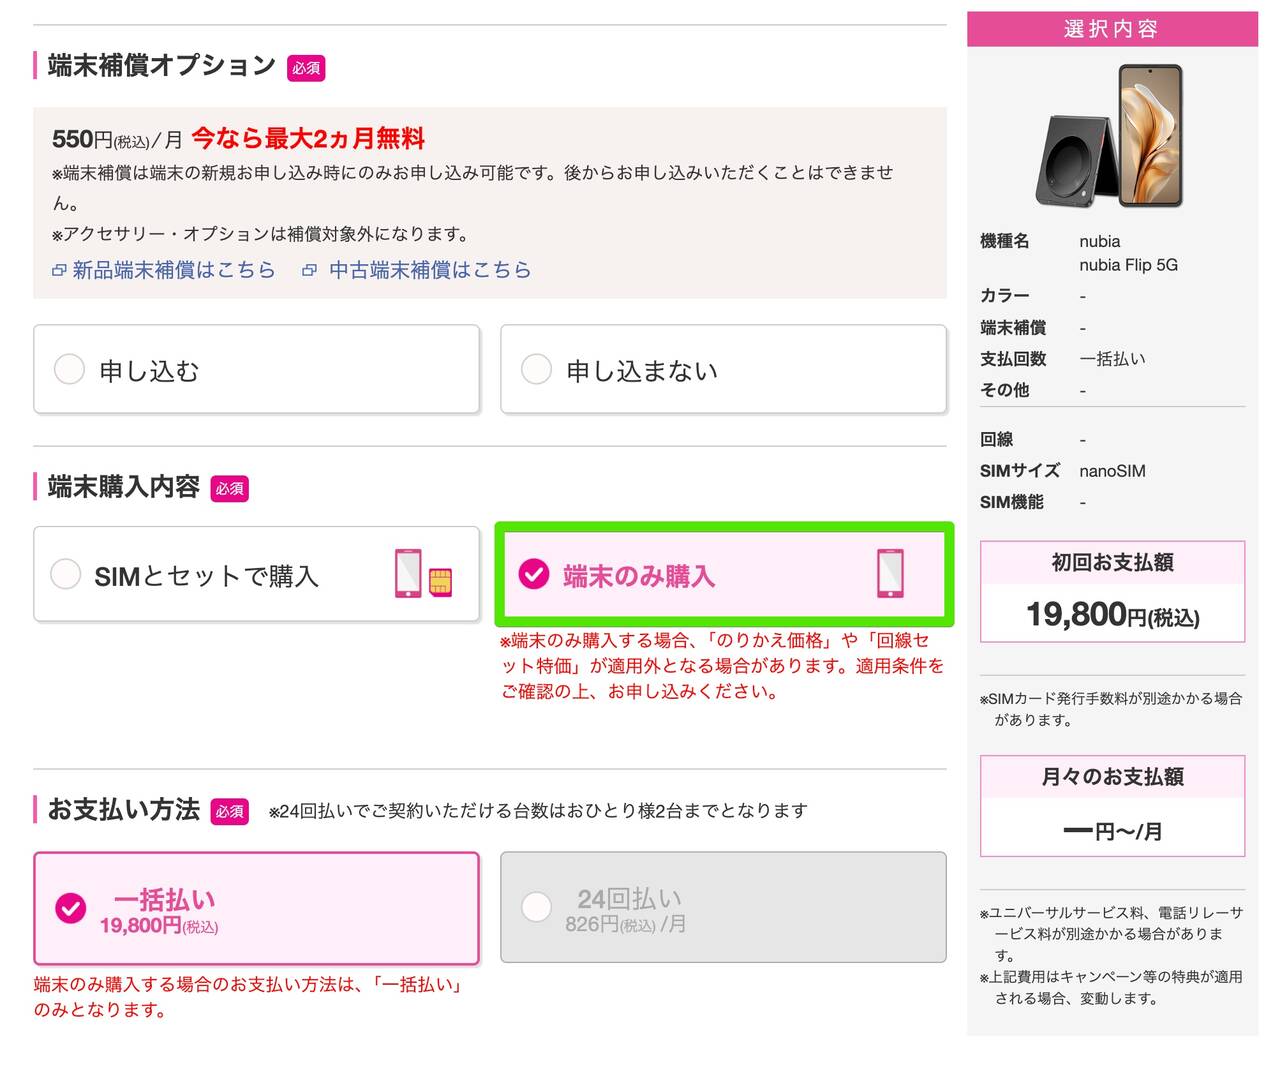Click the 必須 badge next to 端末補償オプション

306,68
